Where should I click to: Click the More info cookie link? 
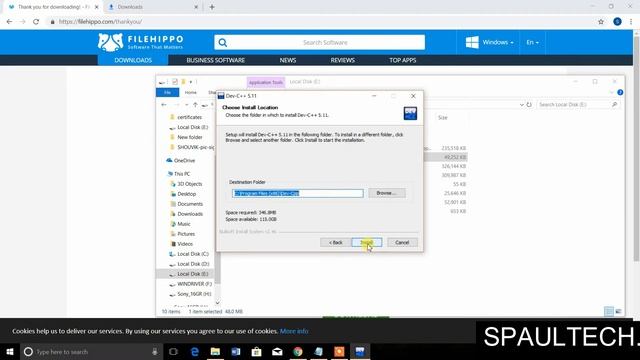pos(294,331)
